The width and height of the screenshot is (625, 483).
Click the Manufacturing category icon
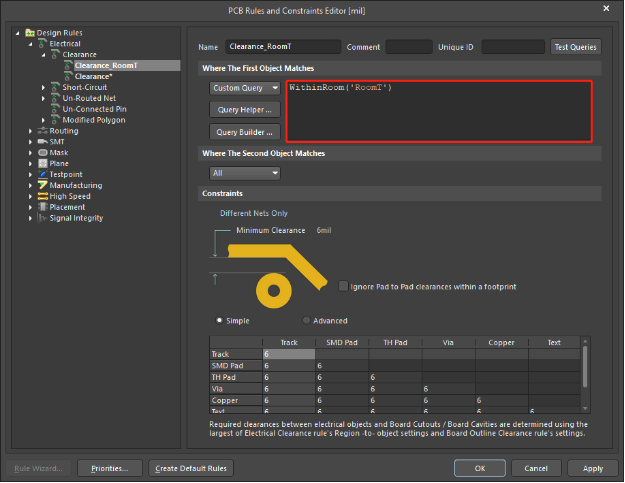coord(43,185)
